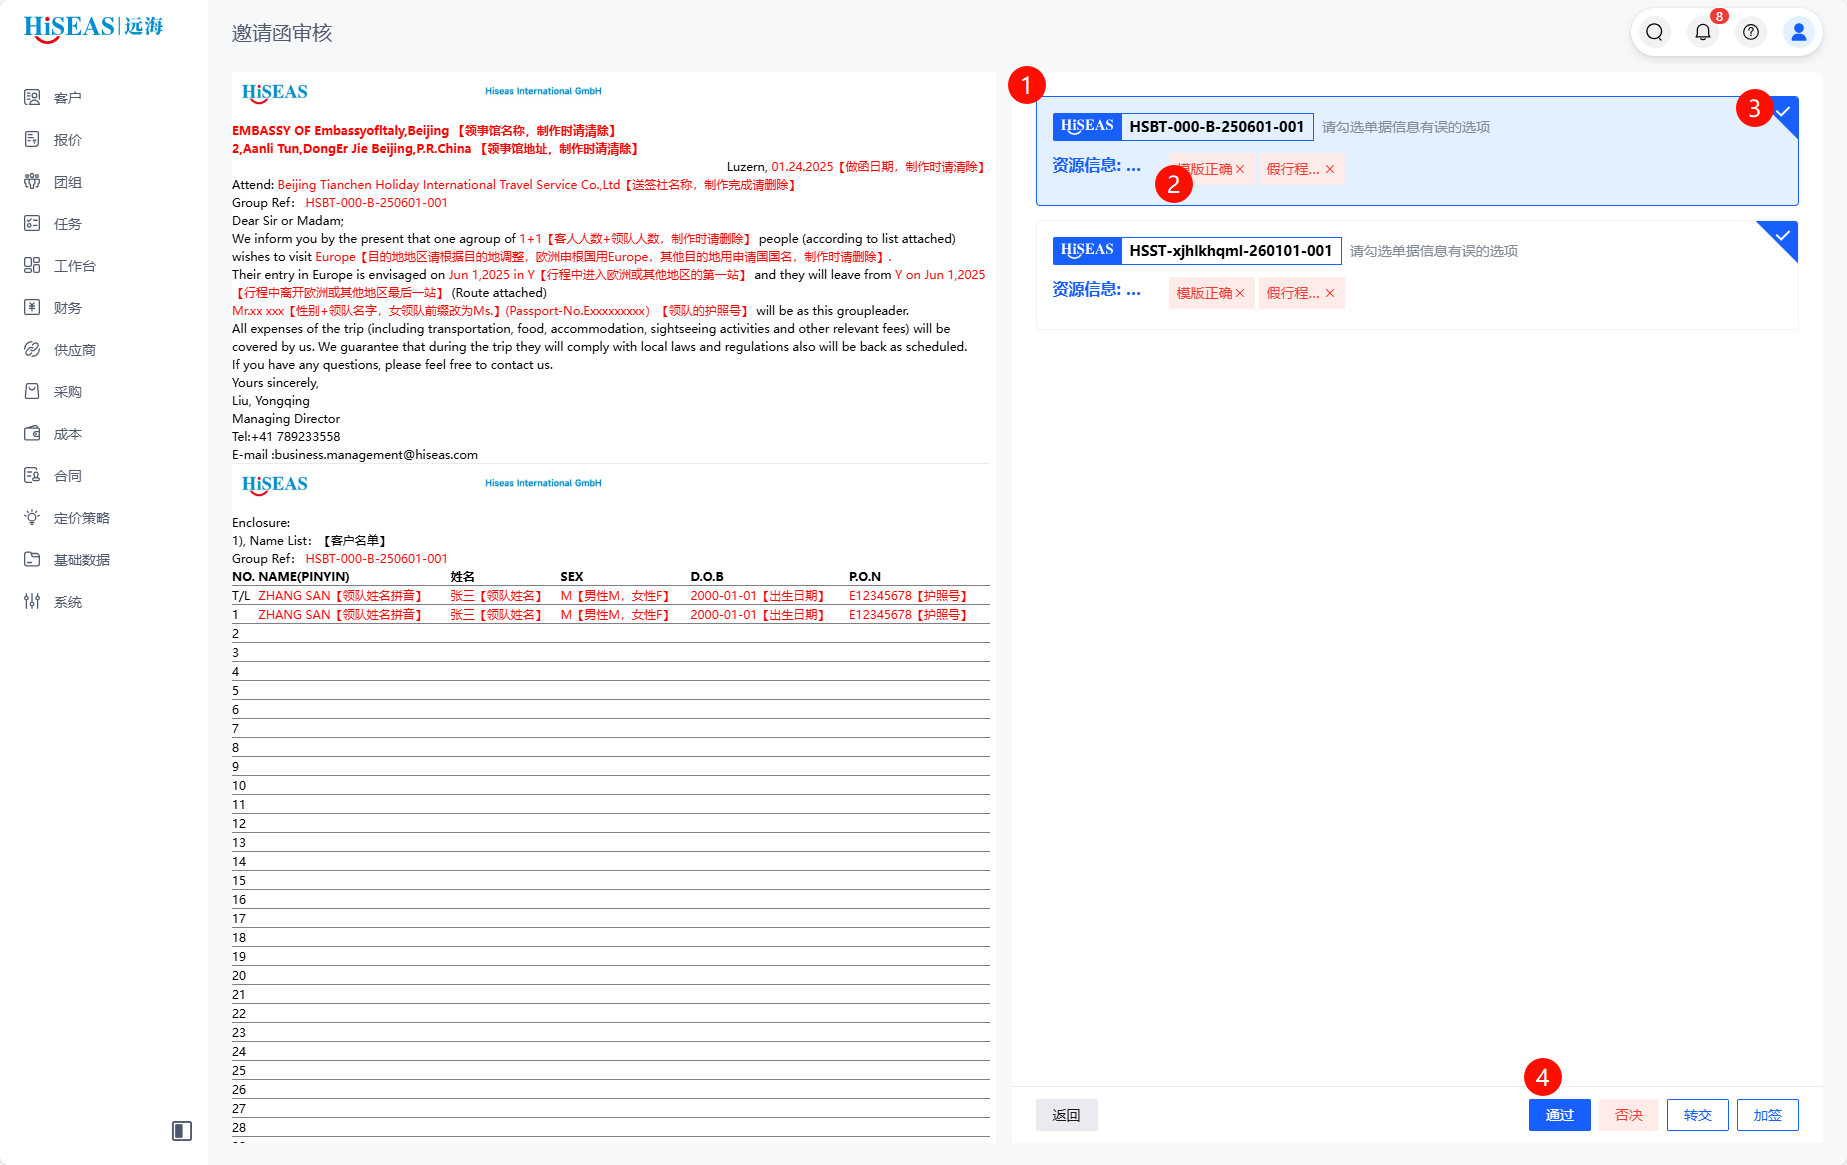
Task: Toggle checkmark corner of HSST-xjhlkhqml-260101-001 card
Action: (1783, 236)
